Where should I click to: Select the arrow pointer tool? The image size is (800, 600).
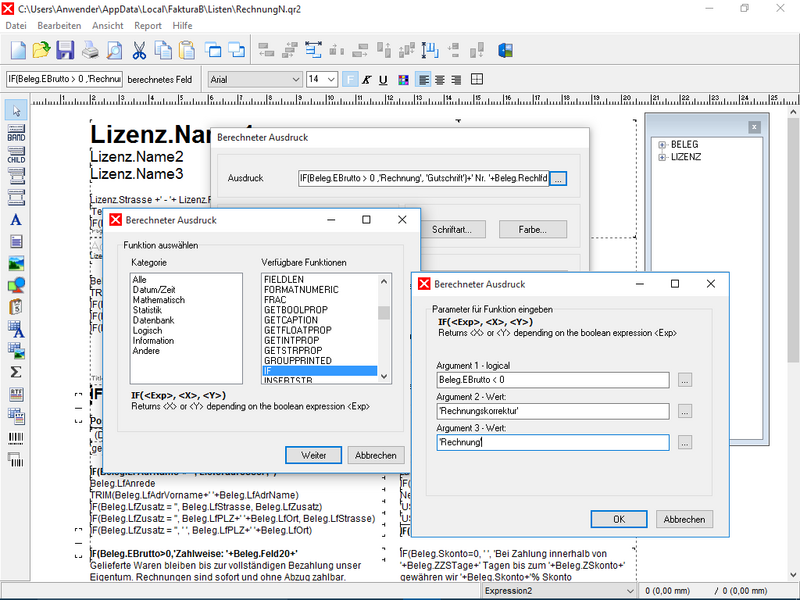click(x=16, y=111)
